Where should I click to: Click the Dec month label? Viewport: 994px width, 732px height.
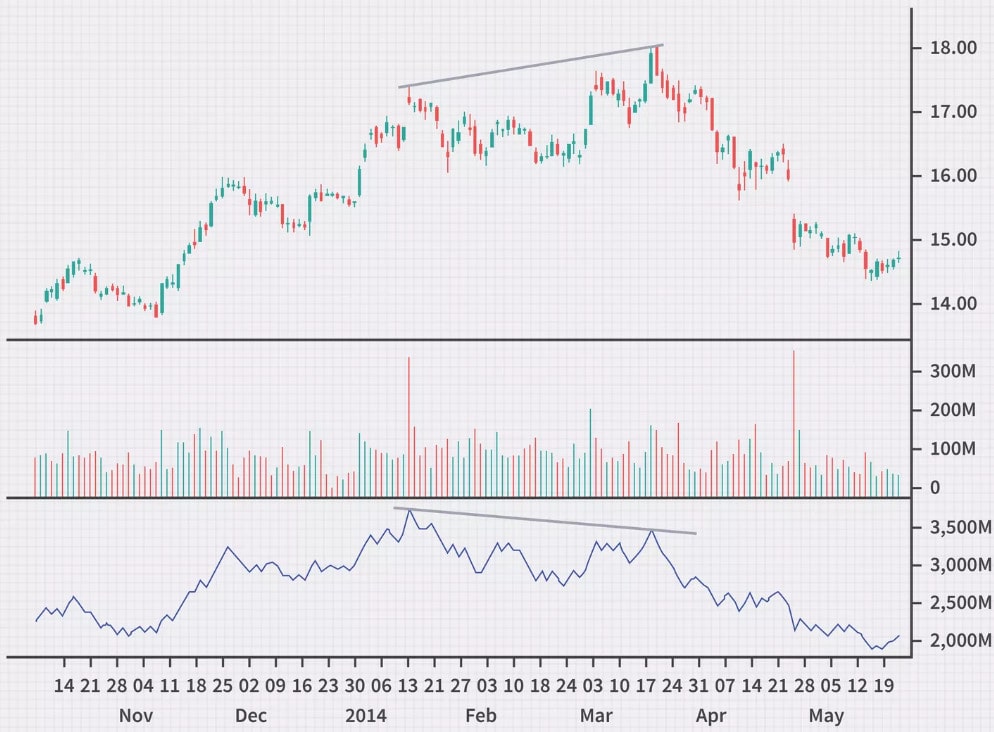point(250,716)
